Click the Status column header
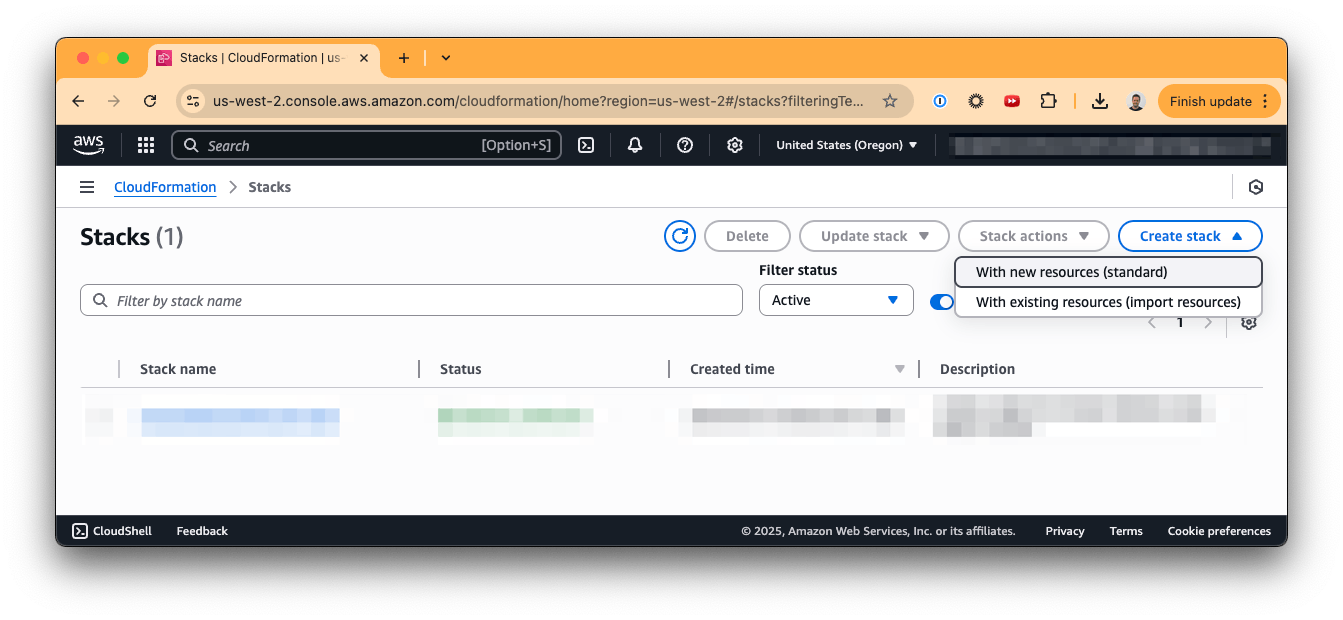The height and width of the screenshot is (620, 1343). click(x=461, y=369)
